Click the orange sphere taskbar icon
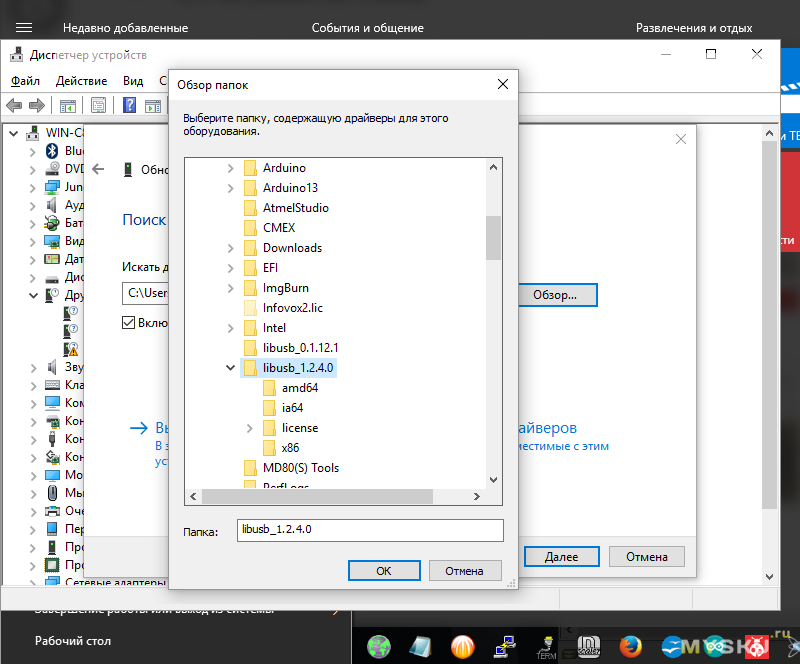This screenshot has width=800, height=664. (x=463, y=647)
